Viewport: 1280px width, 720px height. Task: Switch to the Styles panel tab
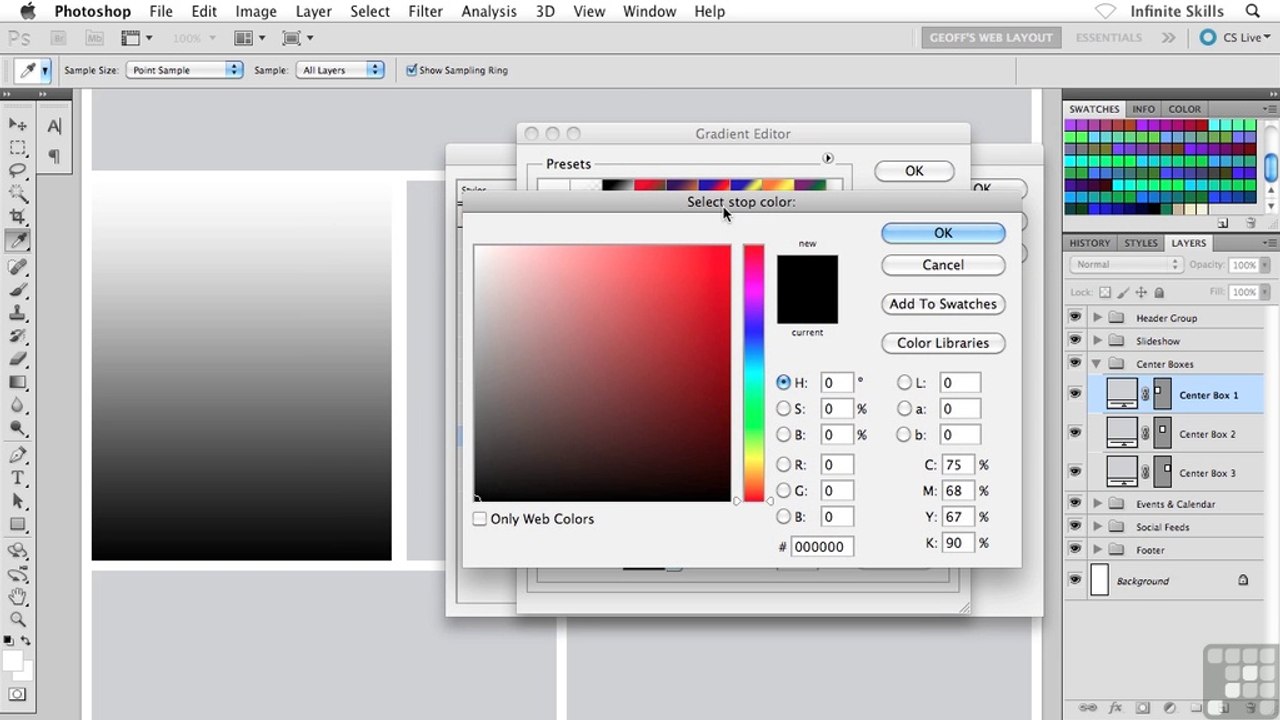[1141, 243]
